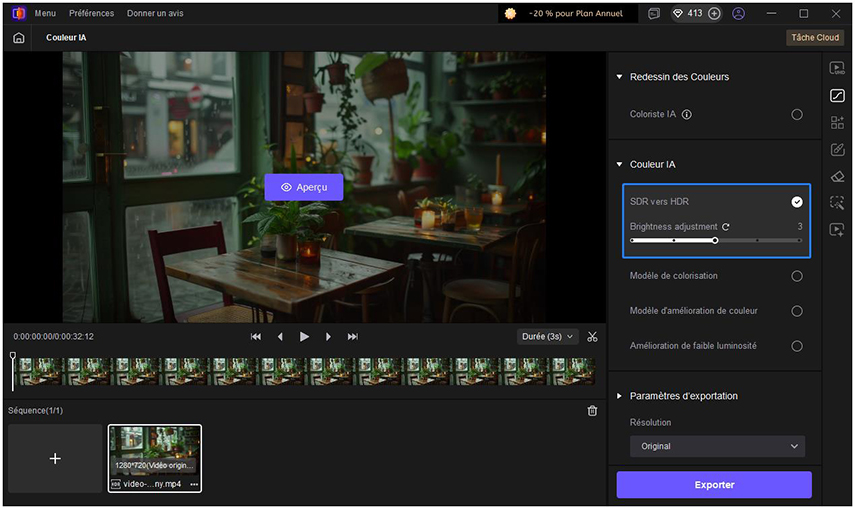Click the Brightness adjustment slider handle
This screenshot has width=855, height=509.
pos(715,241)
